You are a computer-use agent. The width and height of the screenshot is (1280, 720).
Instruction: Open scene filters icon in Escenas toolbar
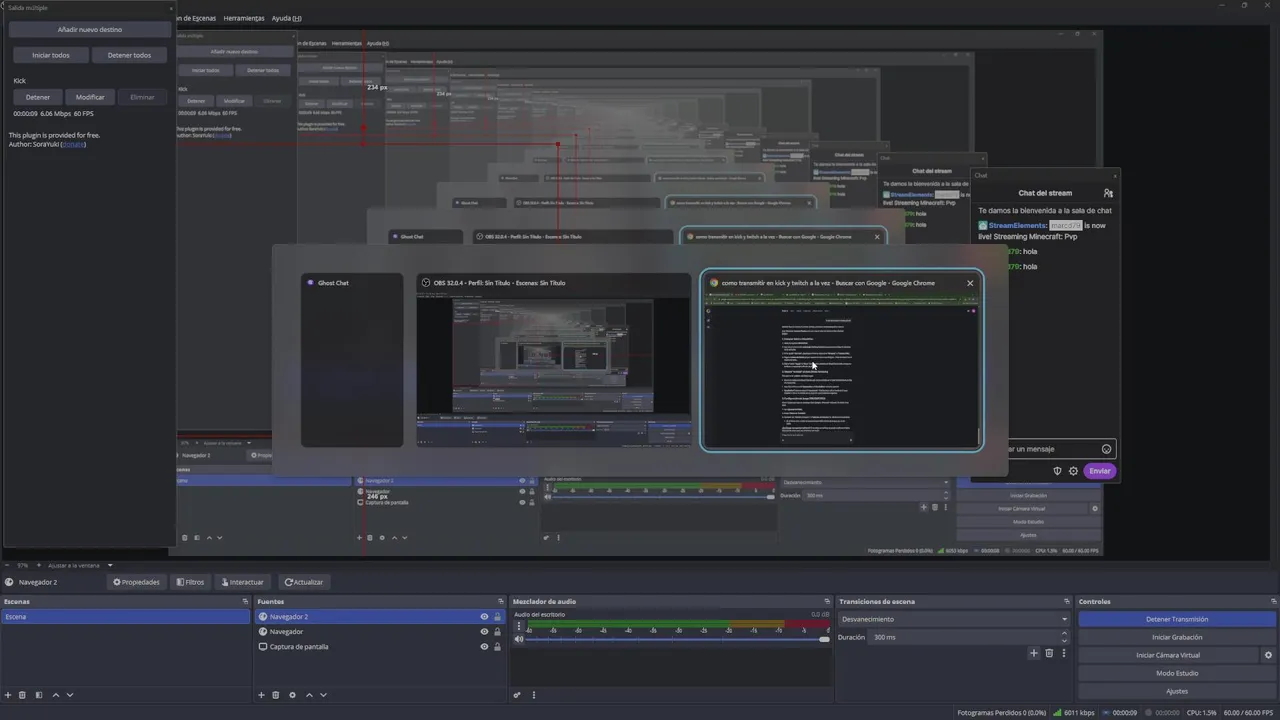tap(39, 695)
